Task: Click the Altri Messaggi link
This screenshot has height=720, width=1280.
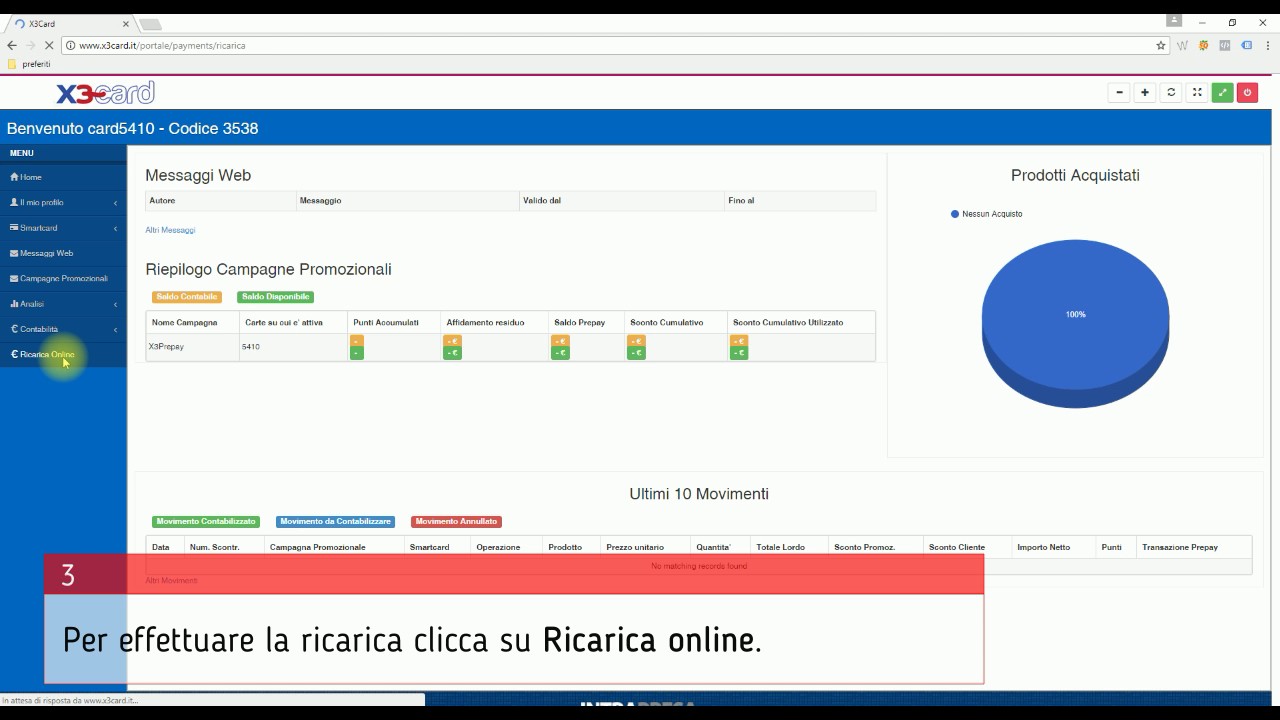Action: (170, 230)
